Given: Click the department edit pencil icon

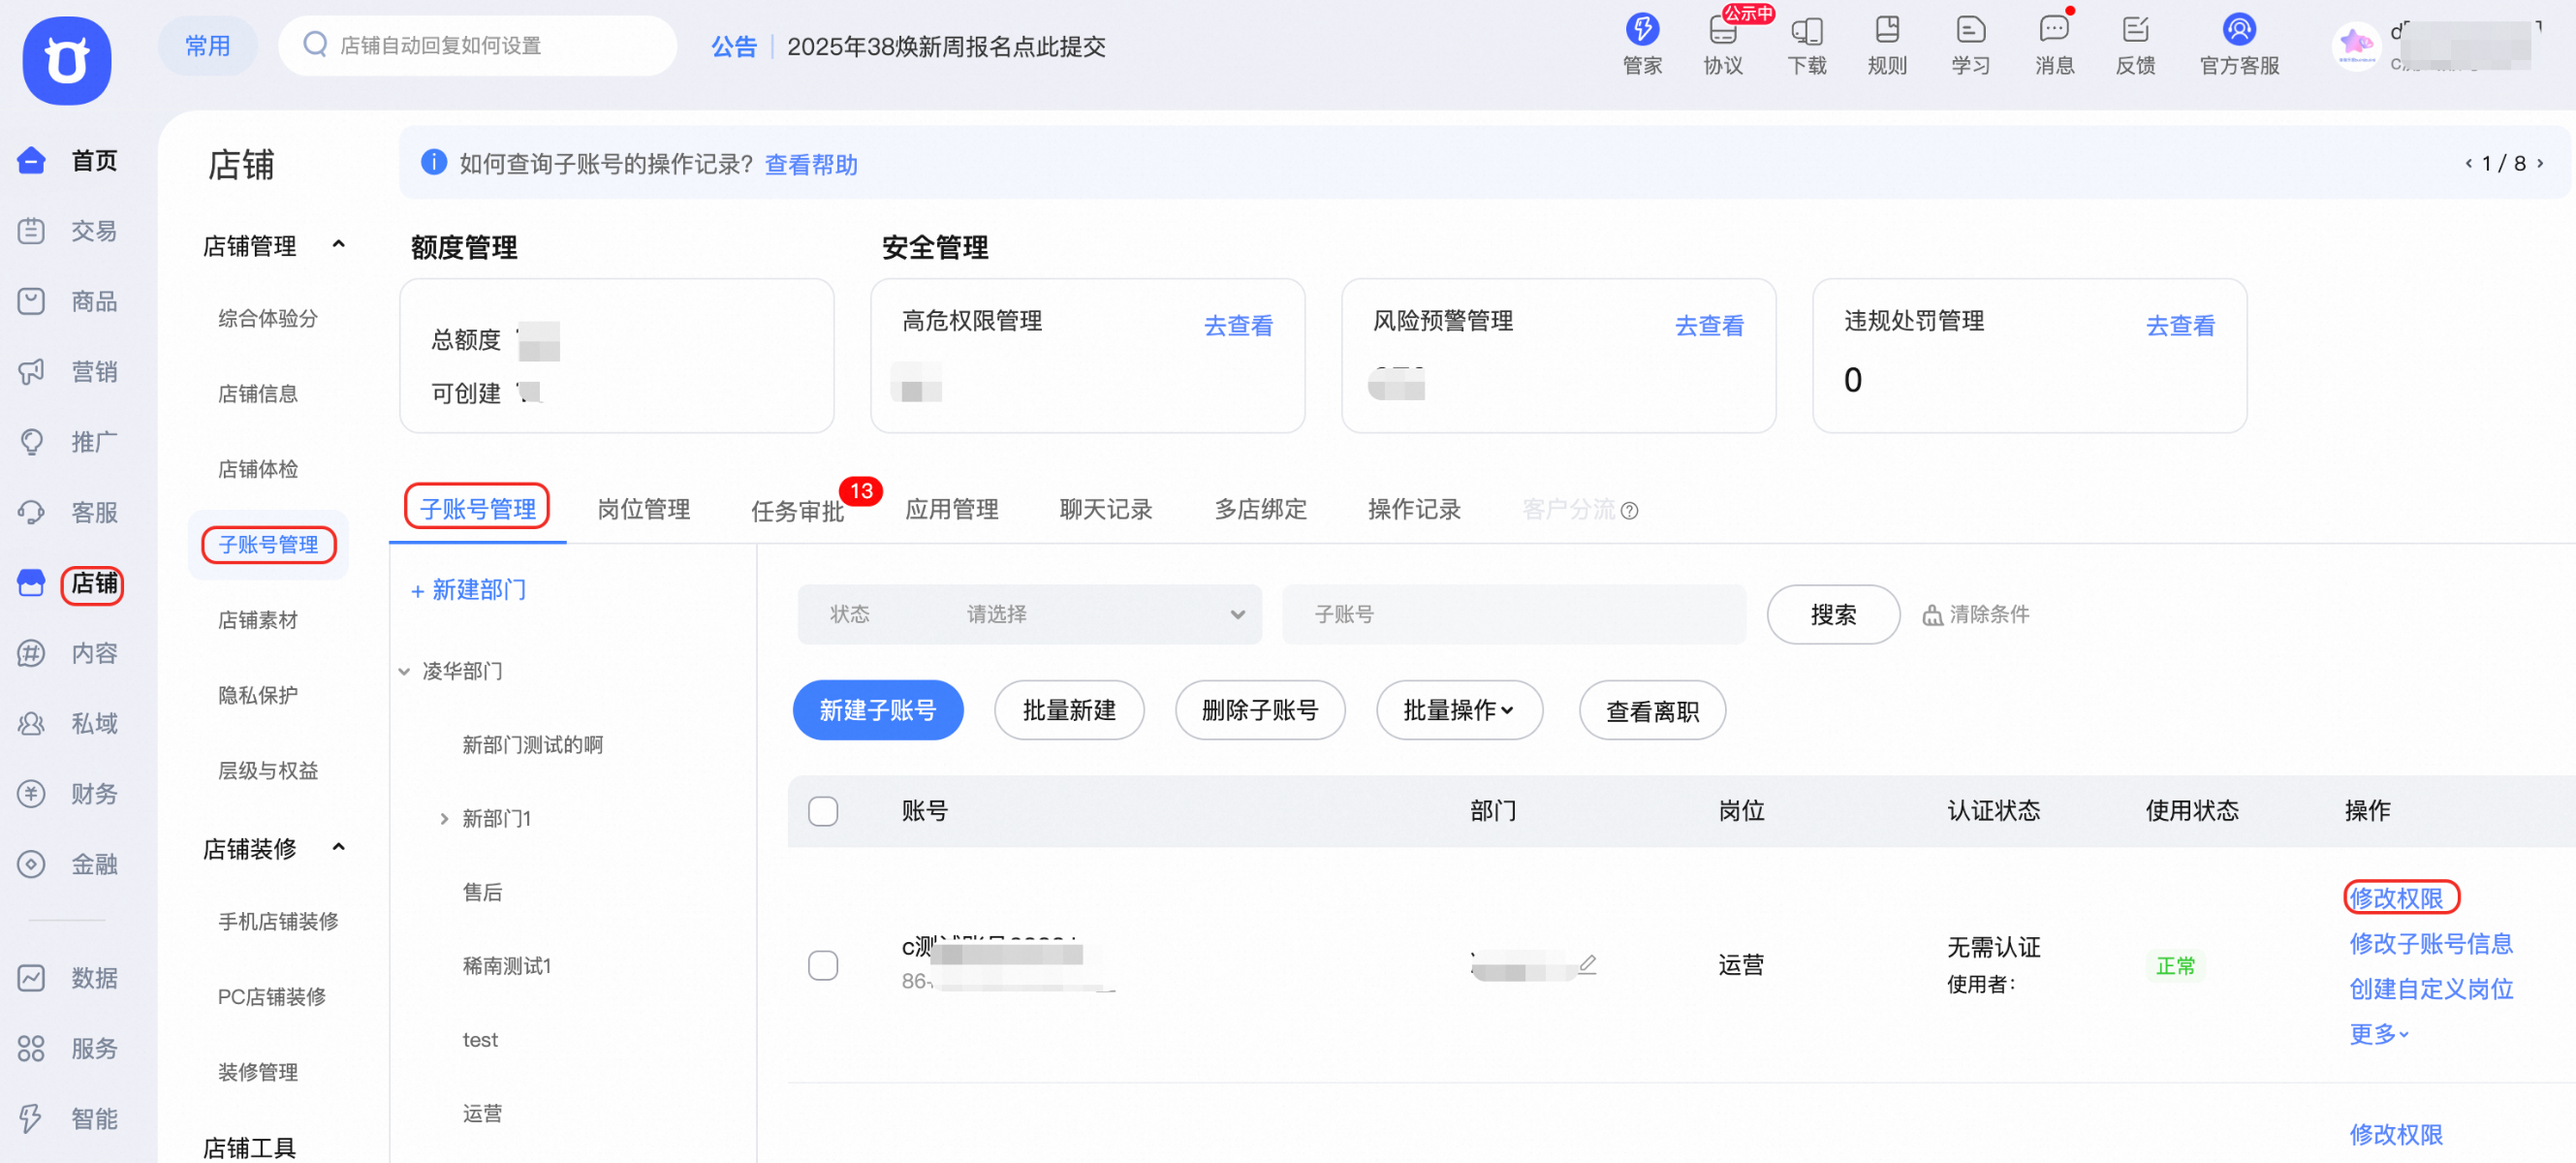Looking at the screenshot, I should click(1588, 964).
